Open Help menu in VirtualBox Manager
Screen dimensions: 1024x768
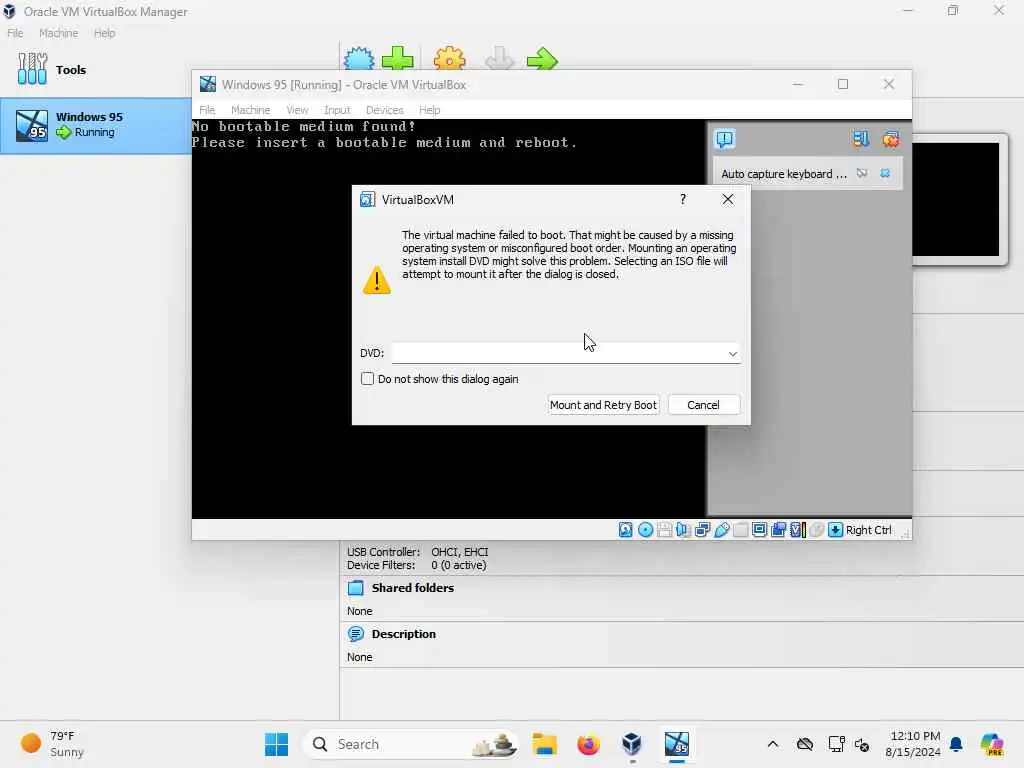(104, 33)
